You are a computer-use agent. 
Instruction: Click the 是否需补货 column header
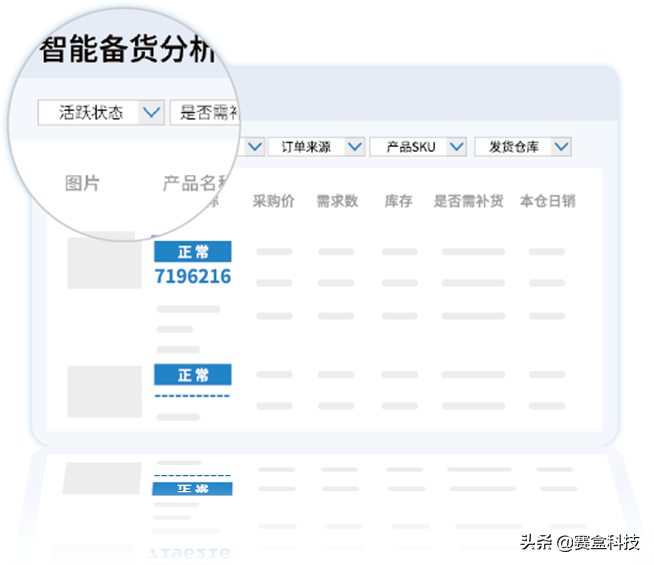(468, 201)
